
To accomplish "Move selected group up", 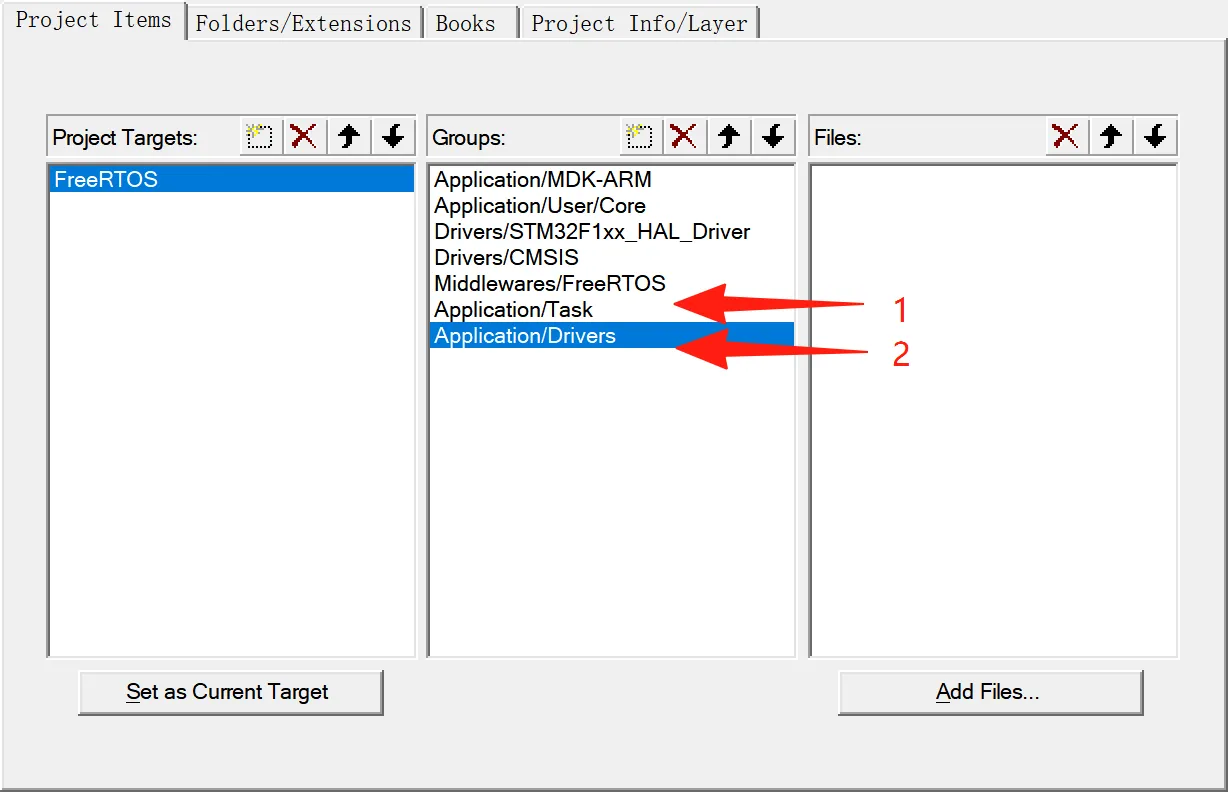I will (729, 137).
